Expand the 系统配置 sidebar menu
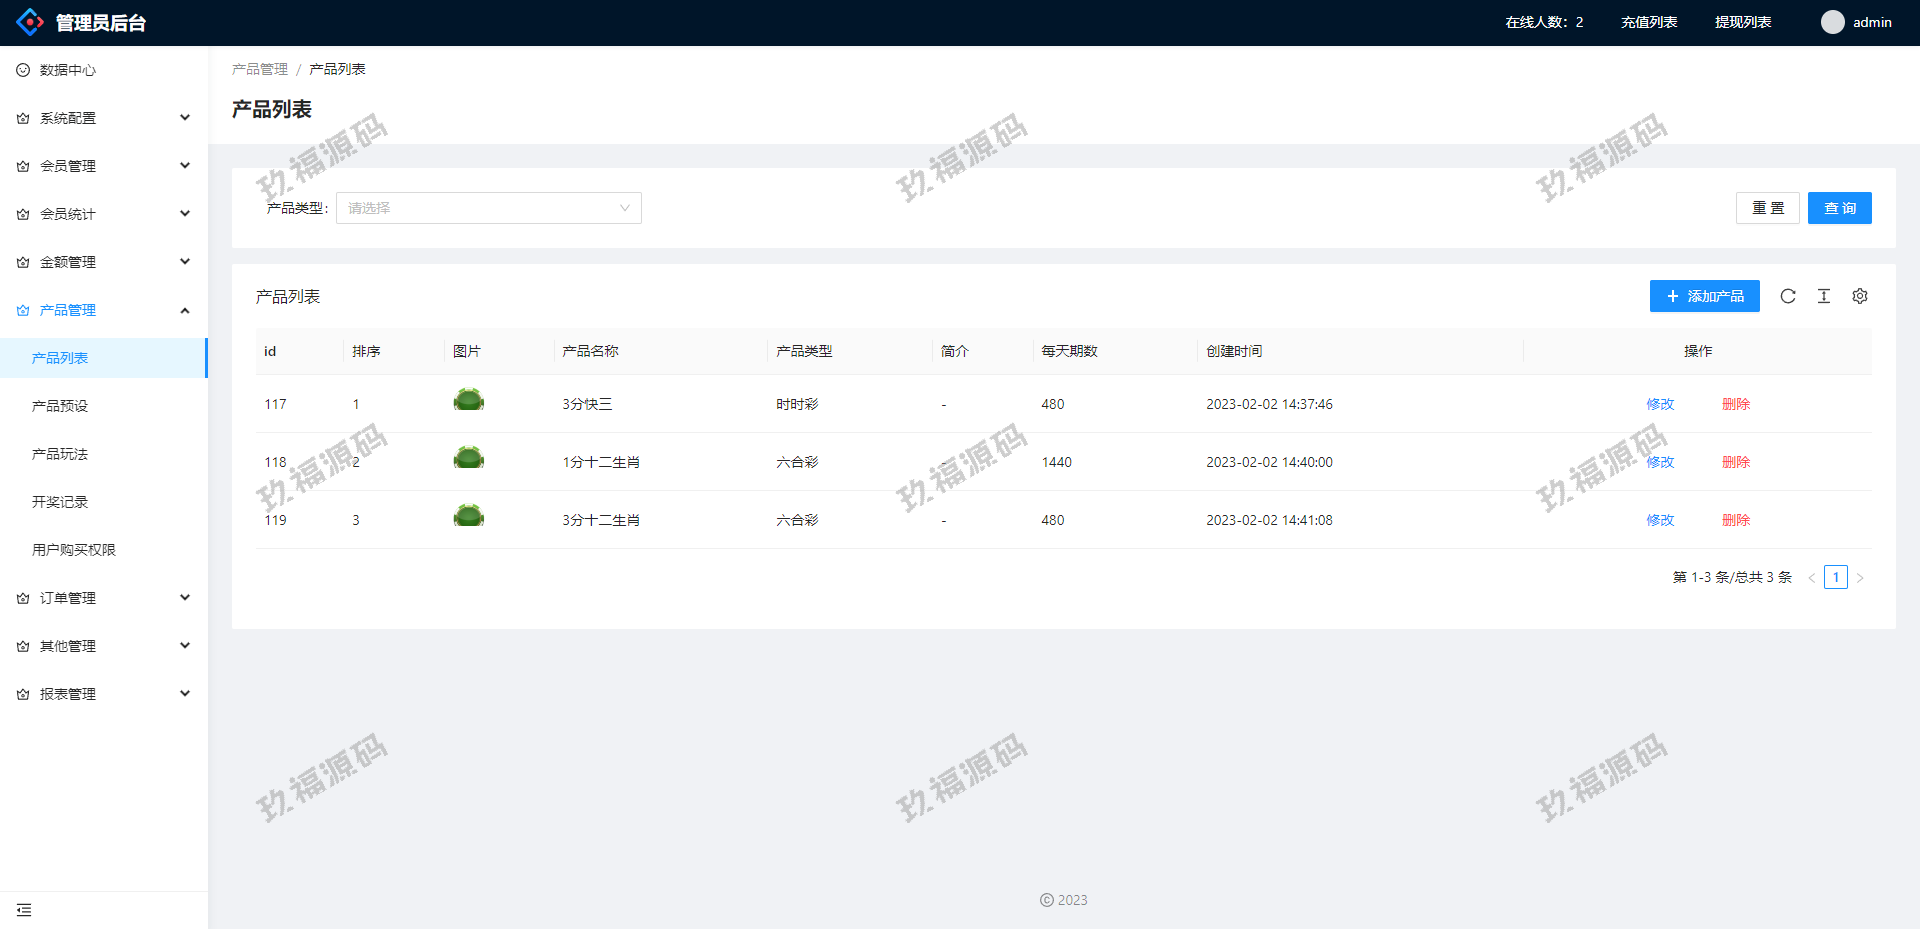 click(104, 118)
